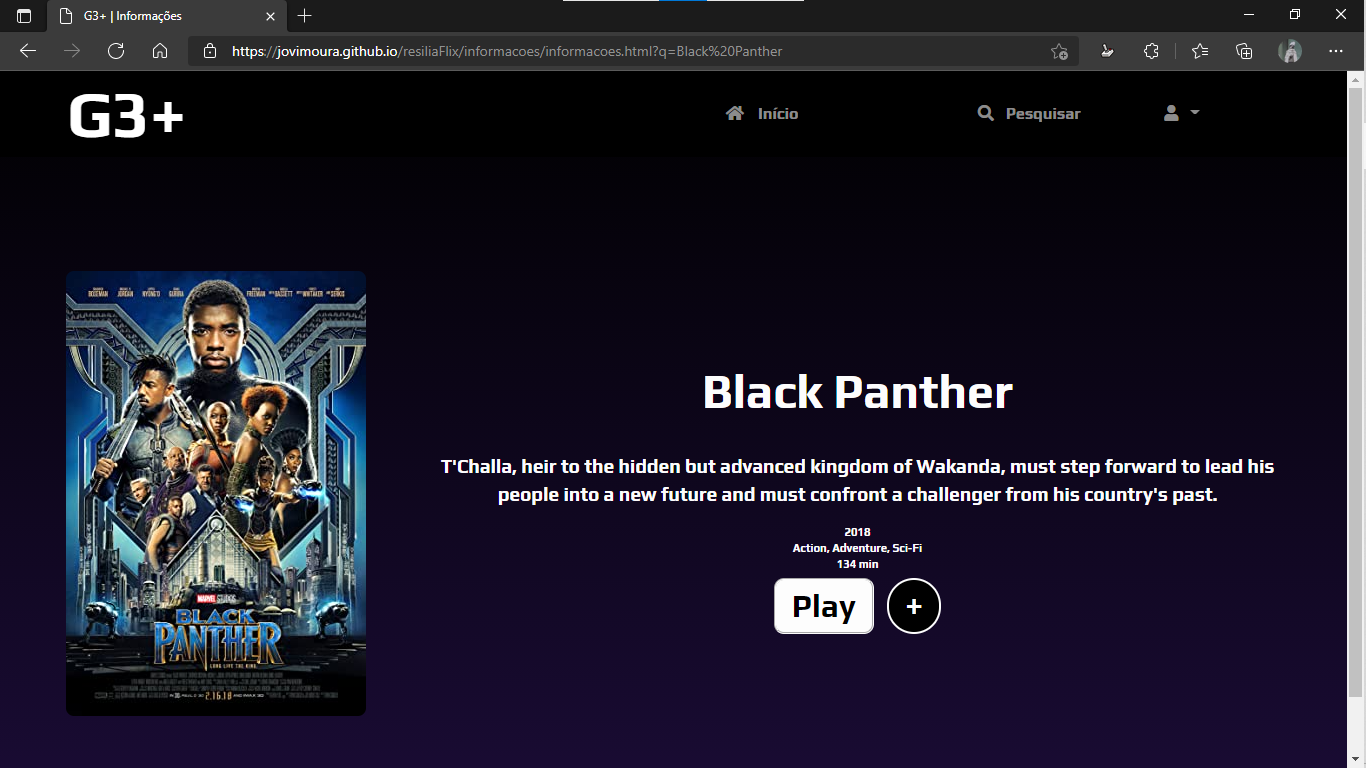Open the Pesquisar search link
1366x768 pixels.
(x=1029, y=114)
